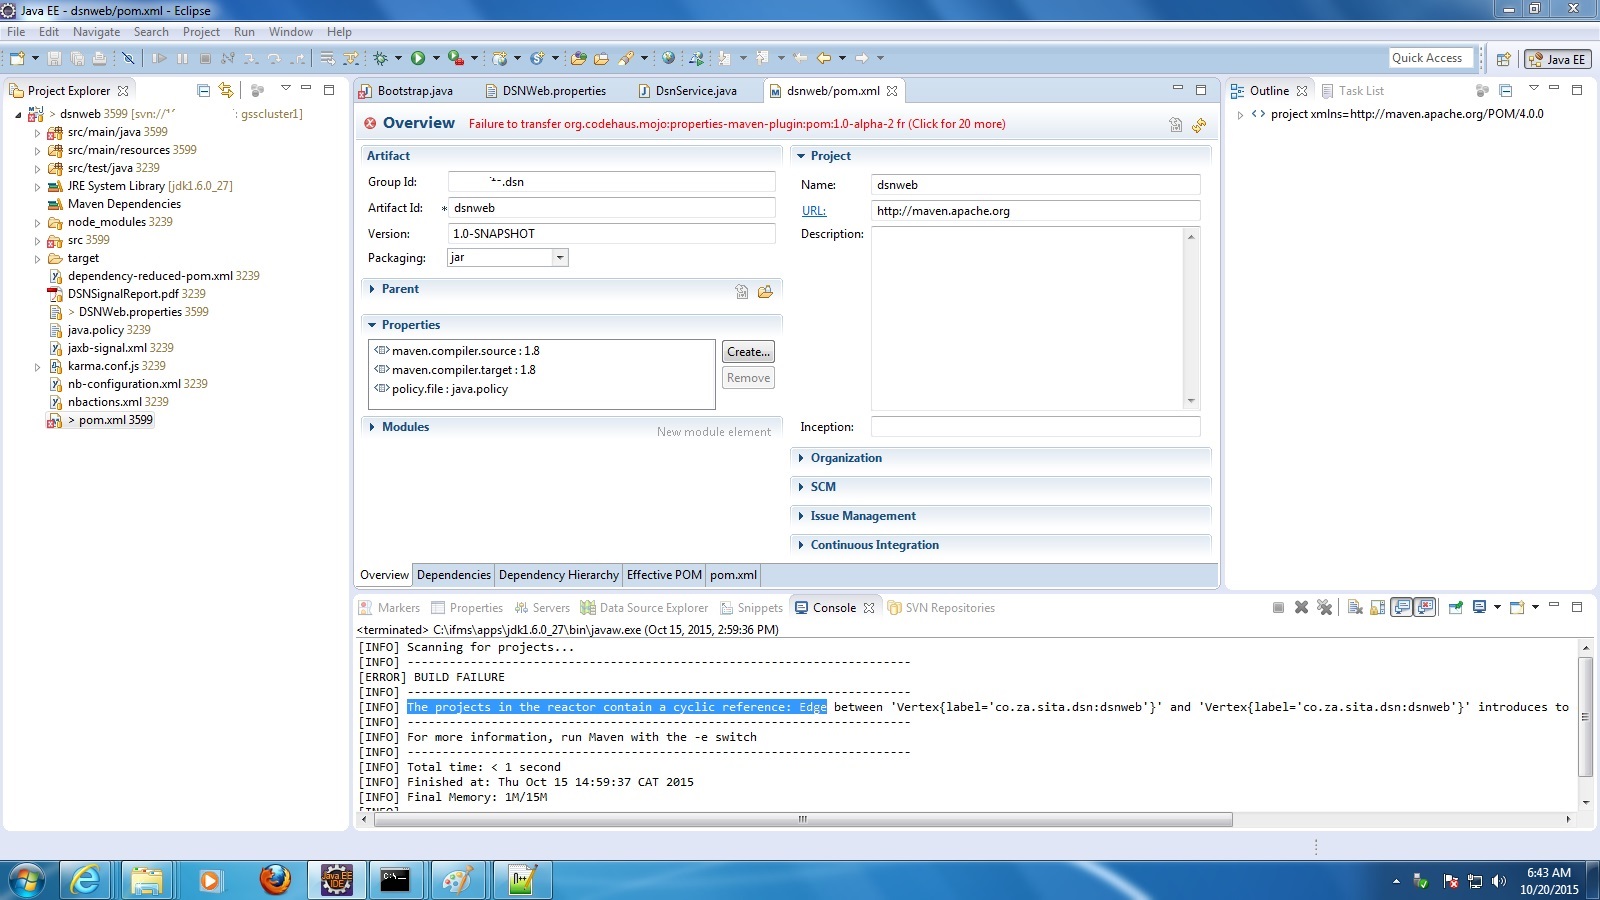
Task: Click the Back navigation arrow in toolbar
Action: point(825,58)
